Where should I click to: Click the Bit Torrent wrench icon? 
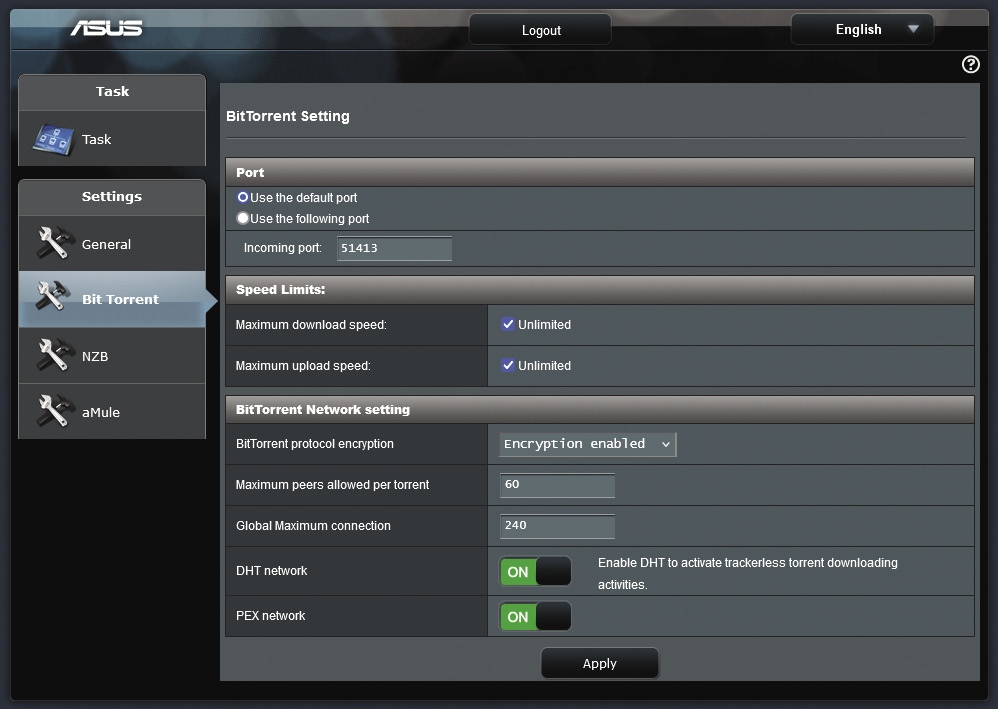[54, 297]
